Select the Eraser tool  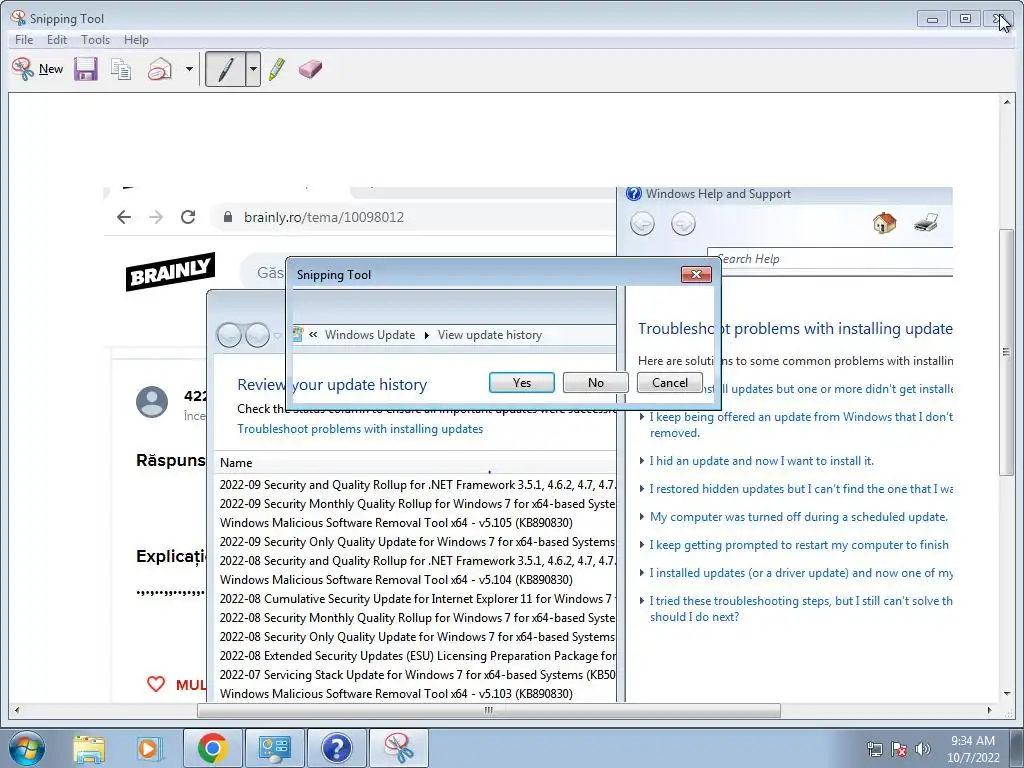coord(310,69)
